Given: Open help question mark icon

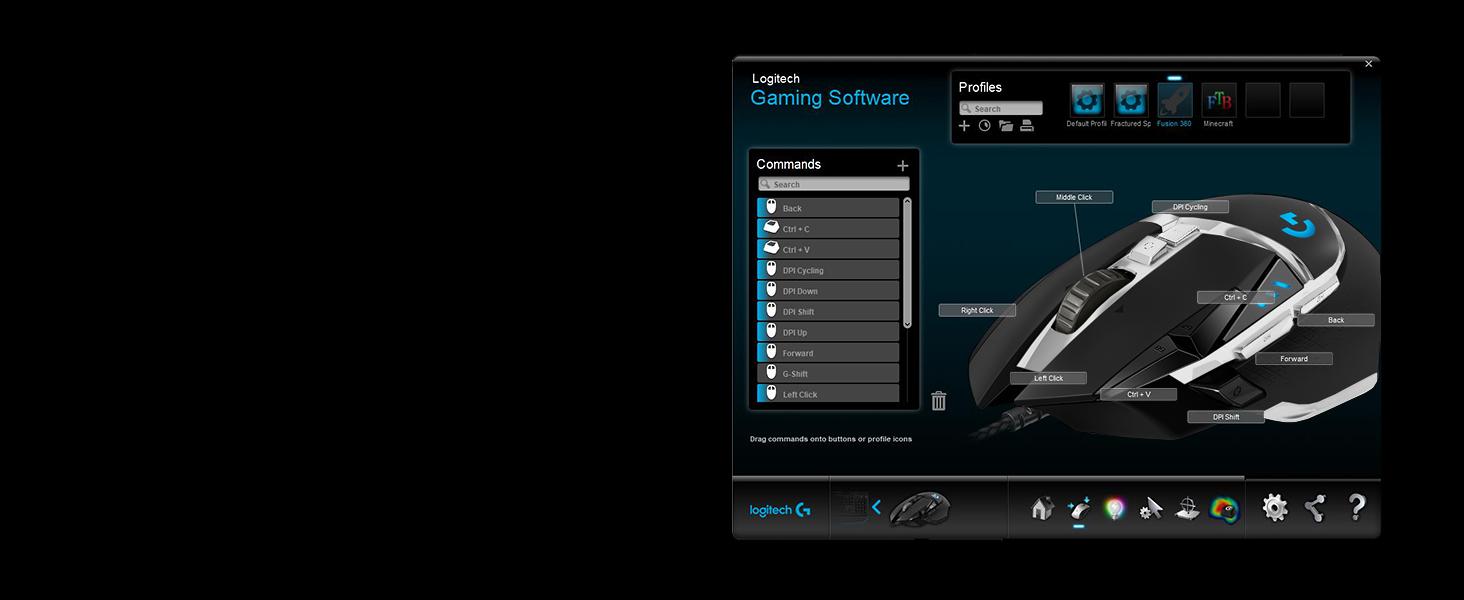Looking at the screenshot, I should pyautogui.click(x=1356, y=507).
